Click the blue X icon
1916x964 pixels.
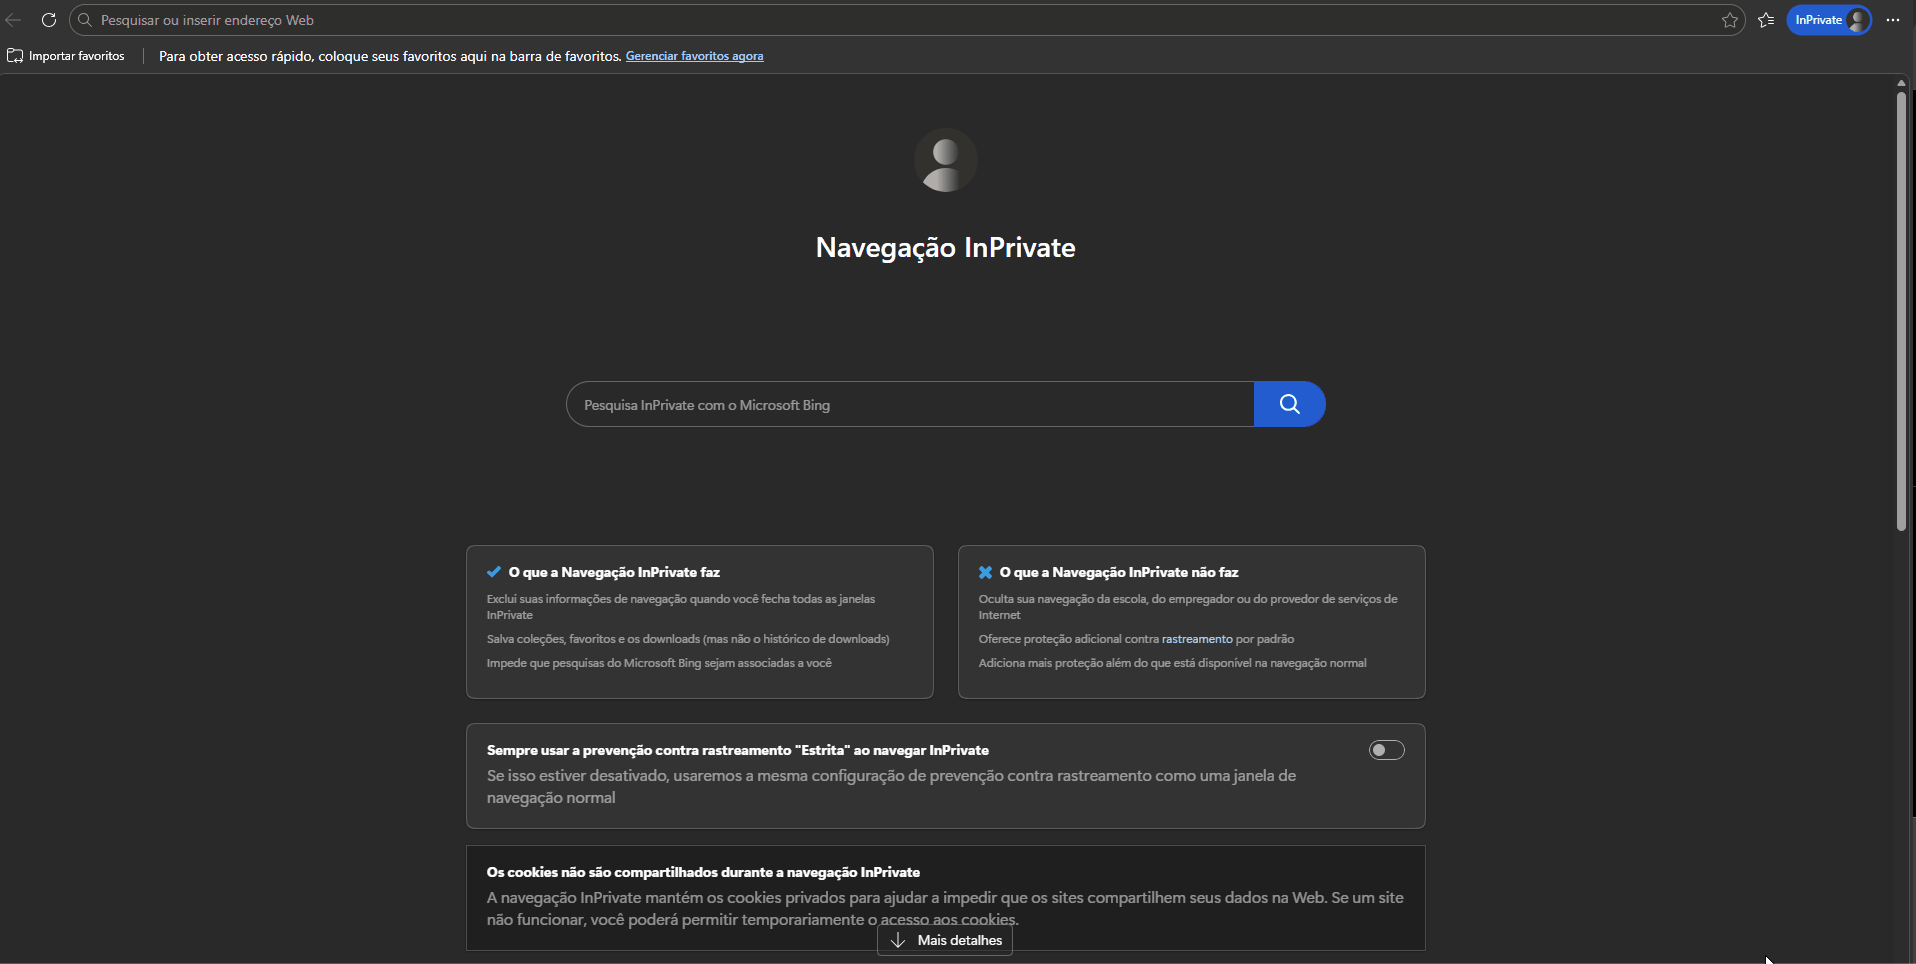pos(985,572)
